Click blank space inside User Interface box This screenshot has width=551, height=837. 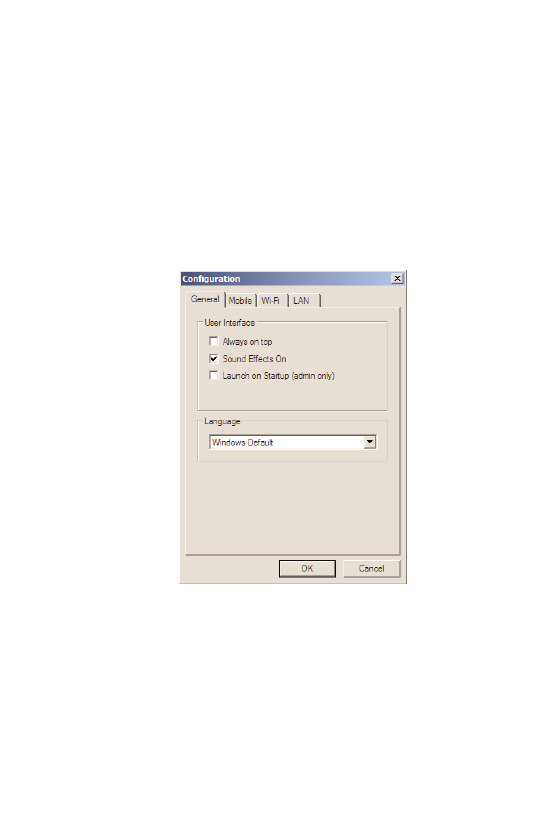[x=293, y=396]
